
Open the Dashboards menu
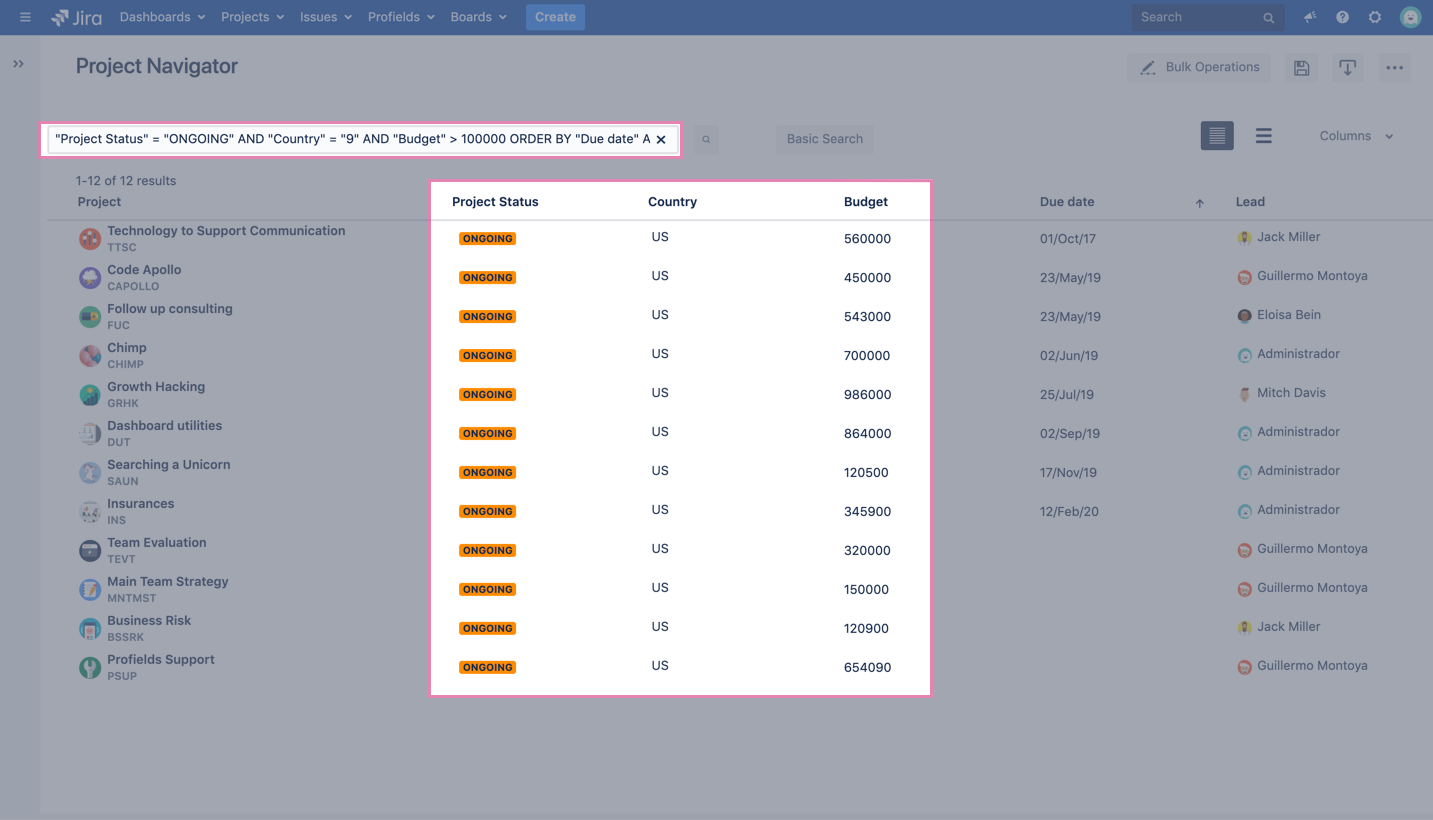[161, 17]
